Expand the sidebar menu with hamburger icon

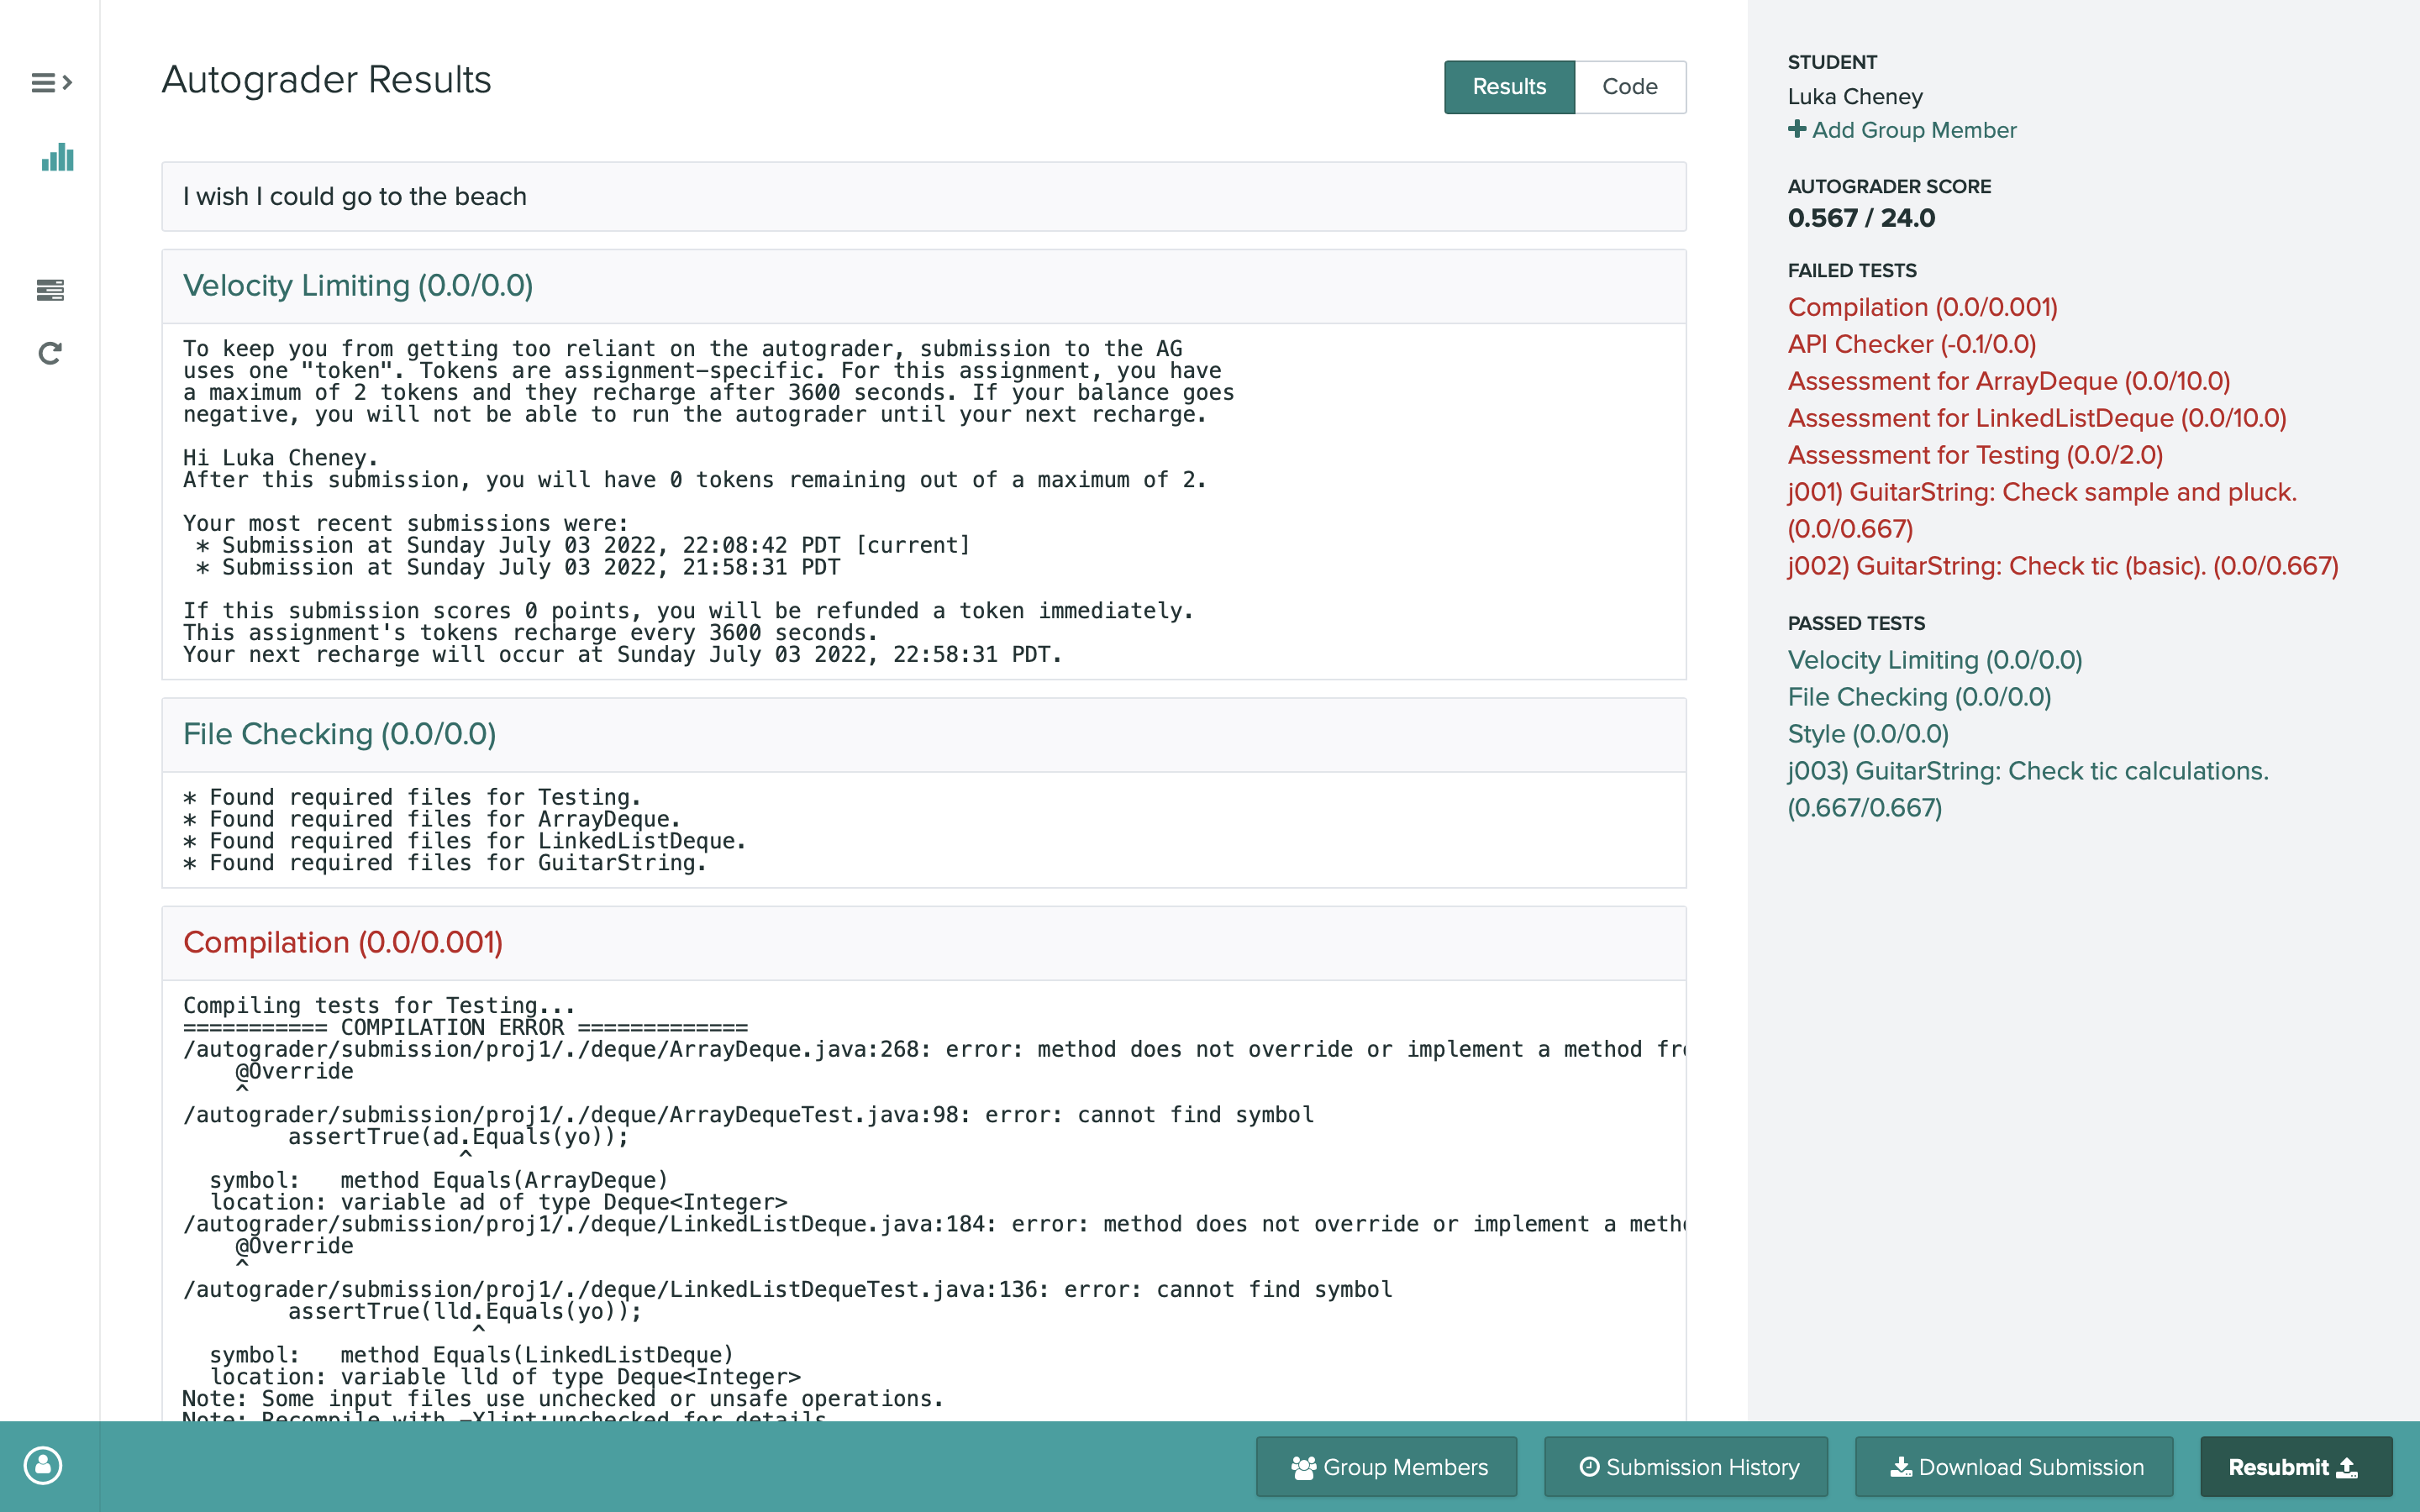[51, 82]
